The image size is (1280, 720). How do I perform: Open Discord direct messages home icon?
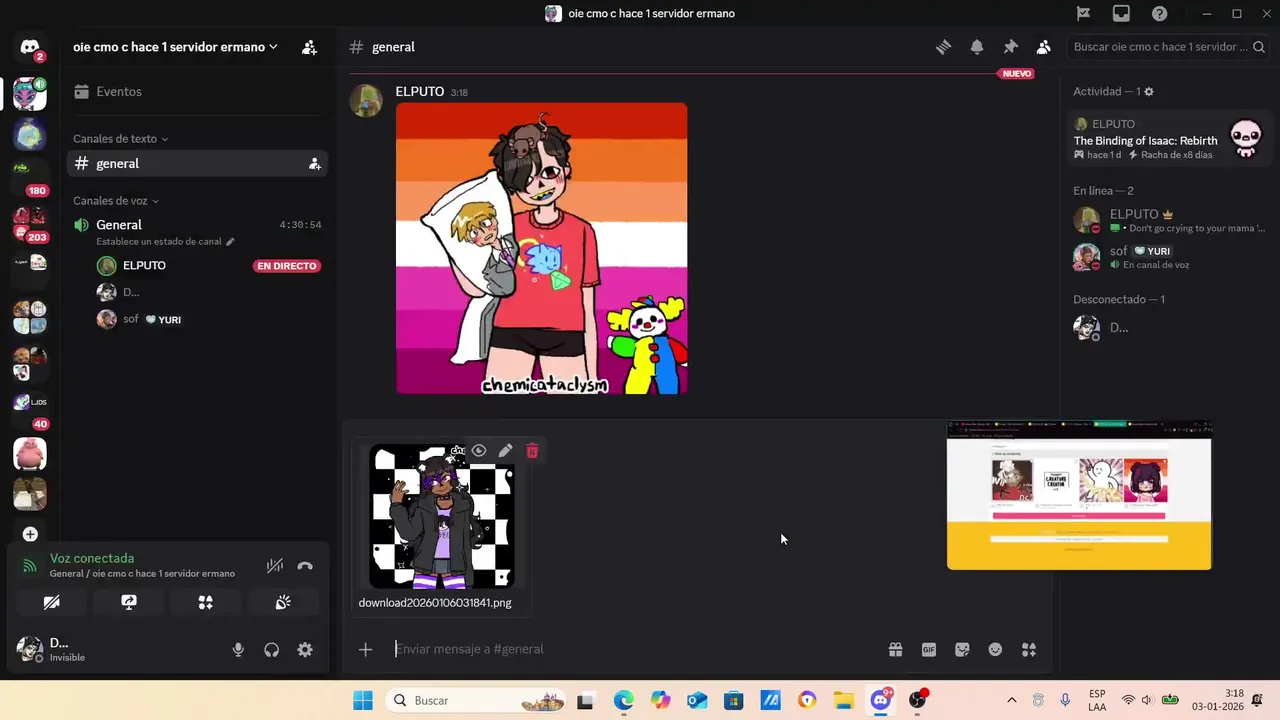pos(30,47)
